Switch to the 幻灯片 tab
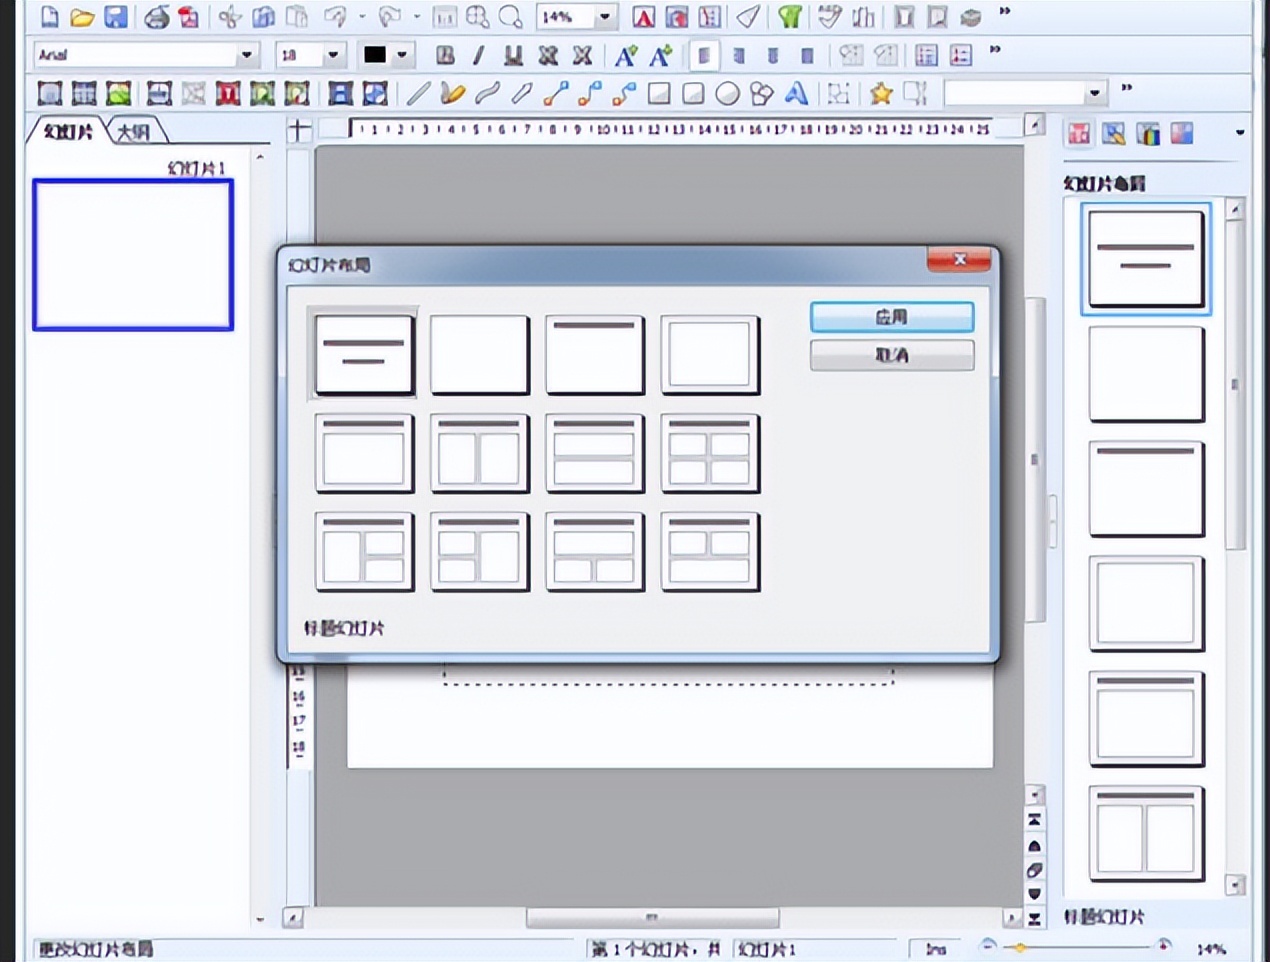This screenshot has height=962, width=1270. click(68, 132)
